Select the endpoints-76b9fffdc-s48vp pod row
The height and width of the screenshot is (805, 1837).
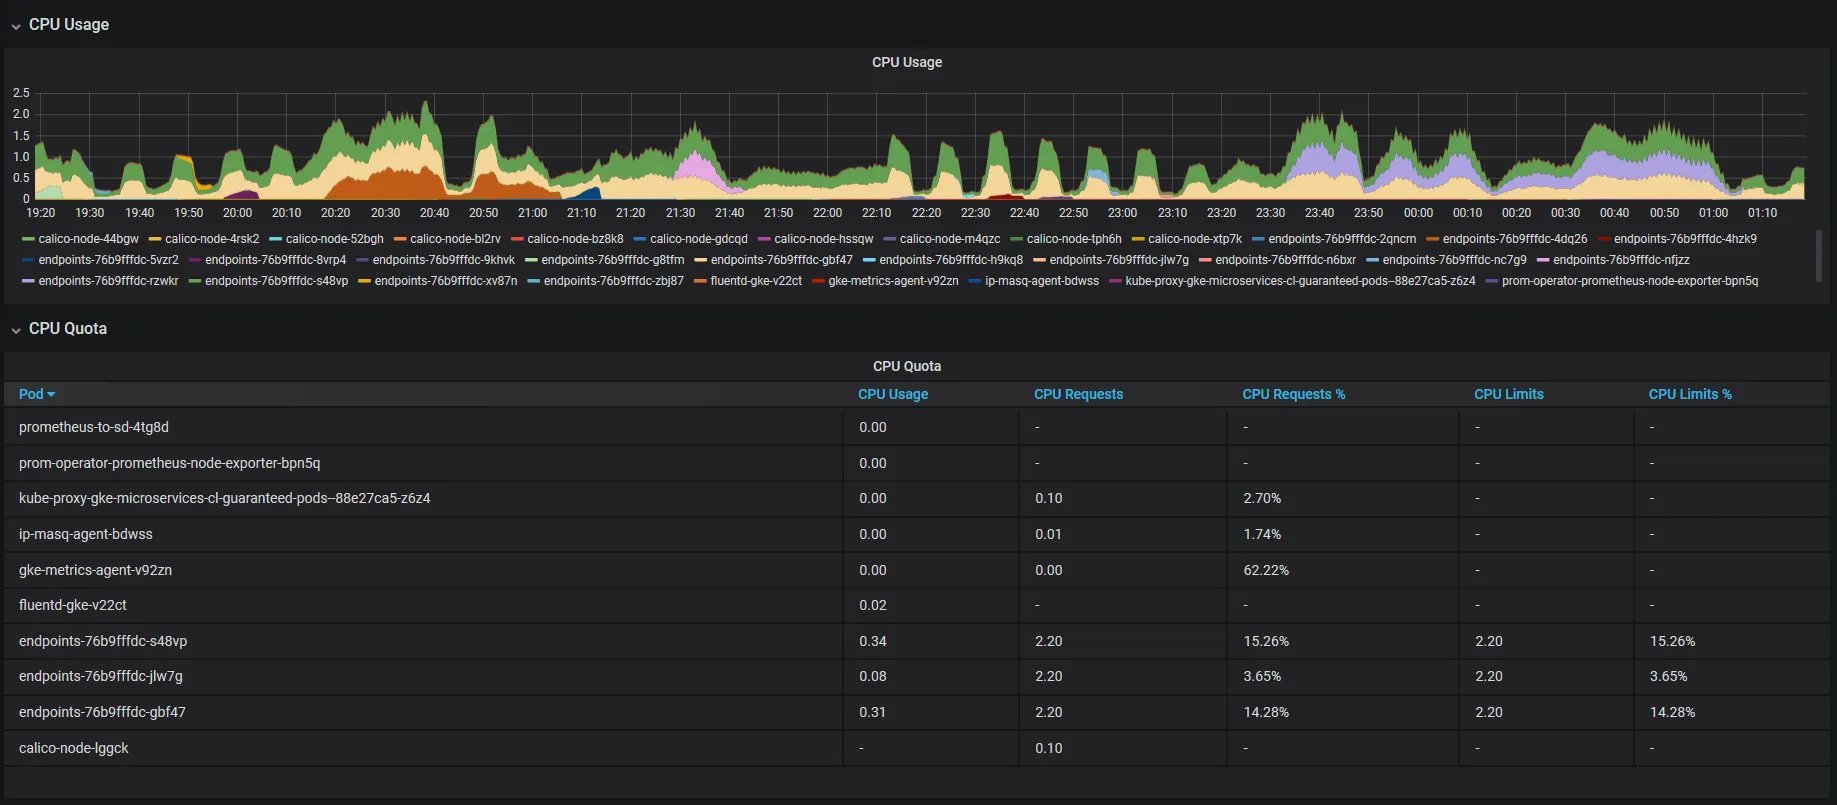917,641
